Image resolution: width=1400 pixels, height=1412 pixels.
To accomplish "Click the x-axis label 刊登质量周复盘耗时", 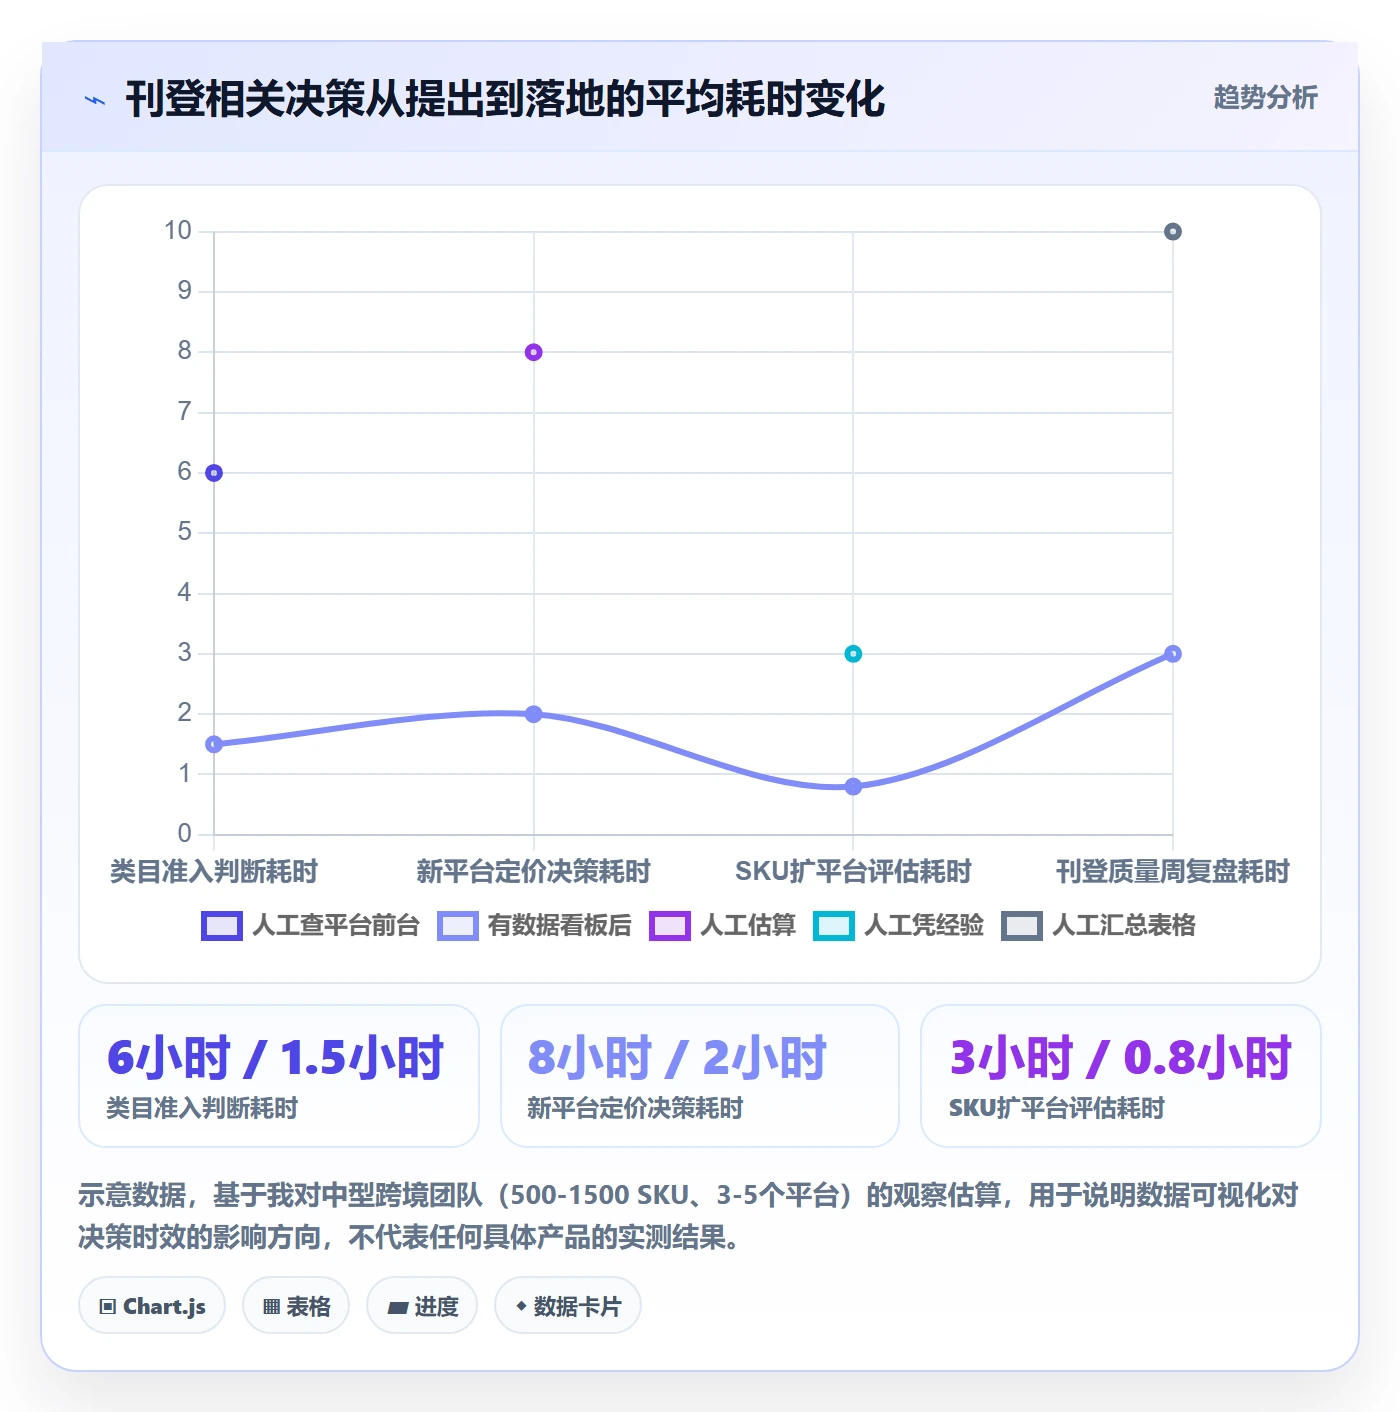I will point(1173,871).
